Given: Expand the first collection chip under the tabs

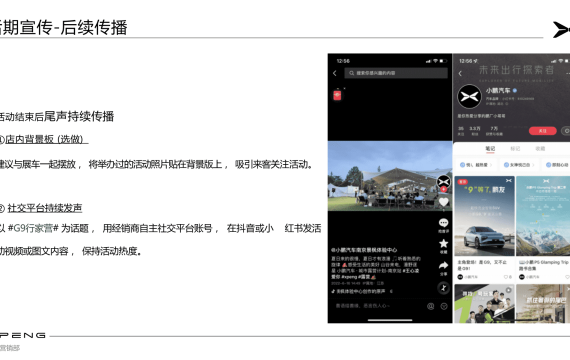Looking at the screenshot, I should [476, 165].
